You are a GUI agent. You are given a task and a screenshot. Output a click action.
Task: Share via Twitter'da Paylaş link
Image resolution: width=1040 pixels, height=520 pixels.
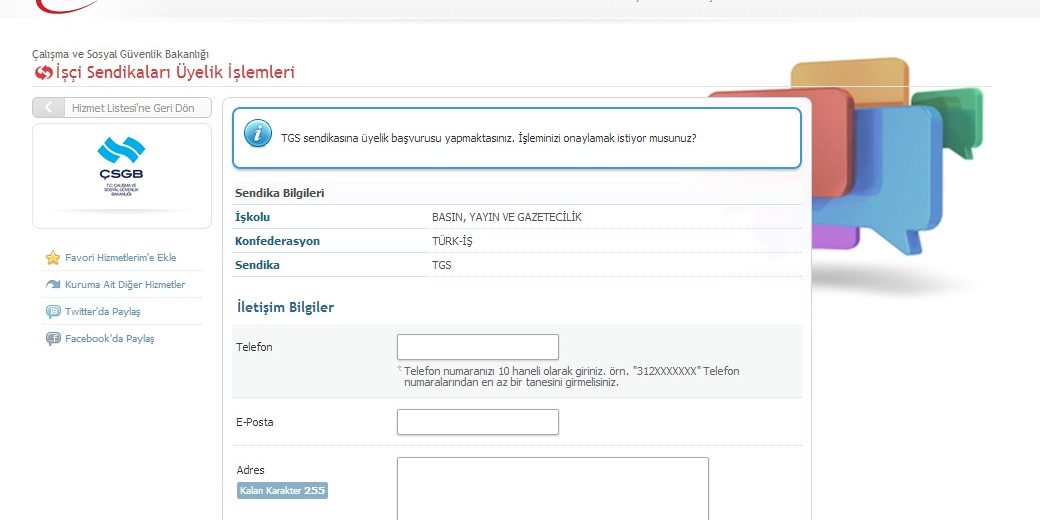pyautogui.click(x=102, y=312)
